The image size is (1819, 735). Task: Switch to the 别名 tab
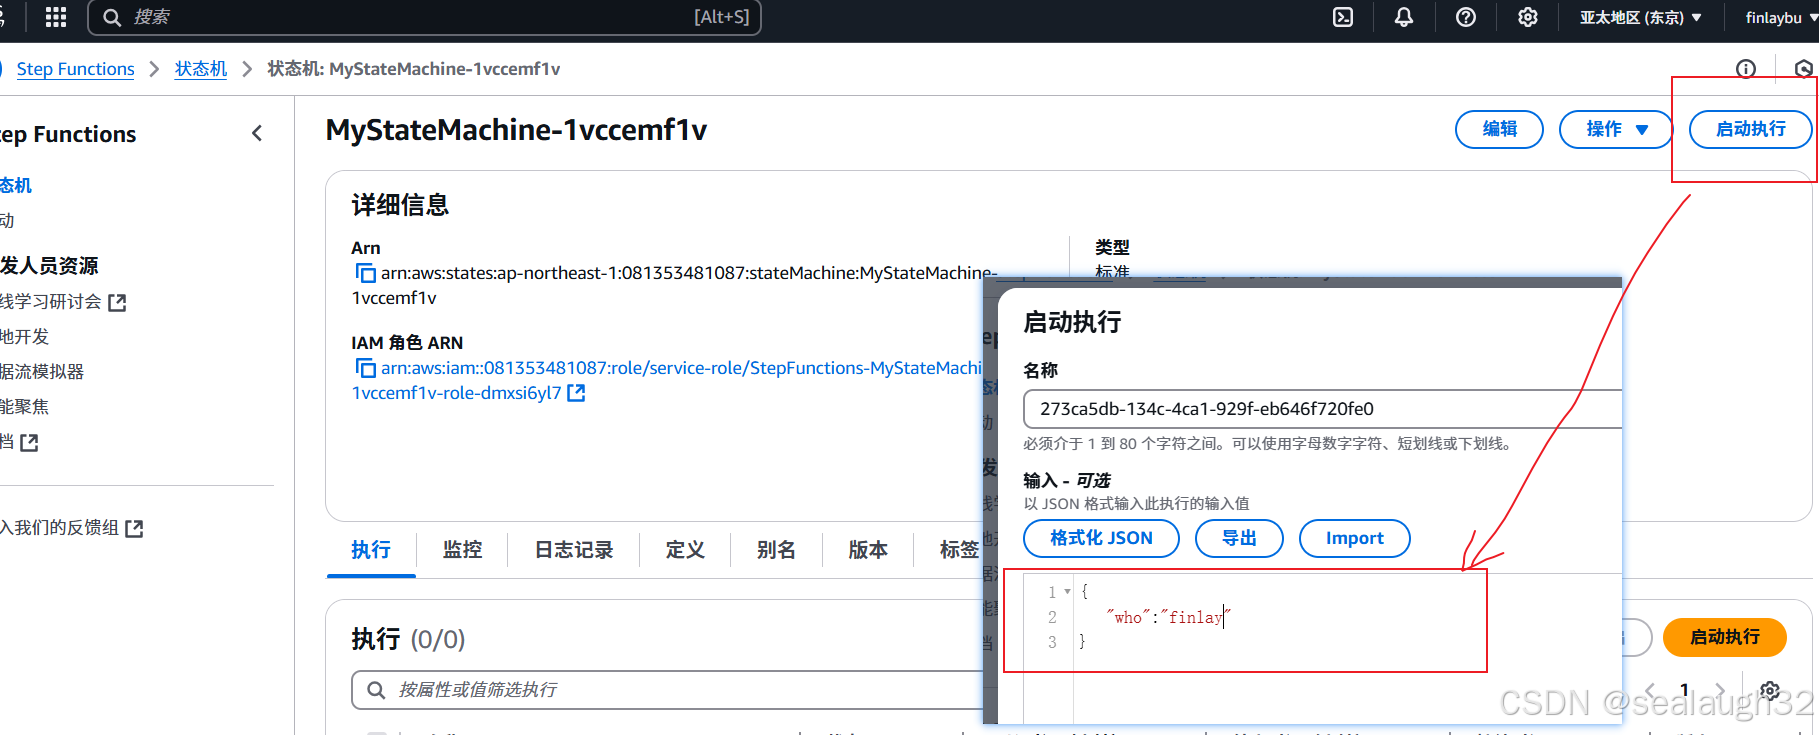[776, 550]
